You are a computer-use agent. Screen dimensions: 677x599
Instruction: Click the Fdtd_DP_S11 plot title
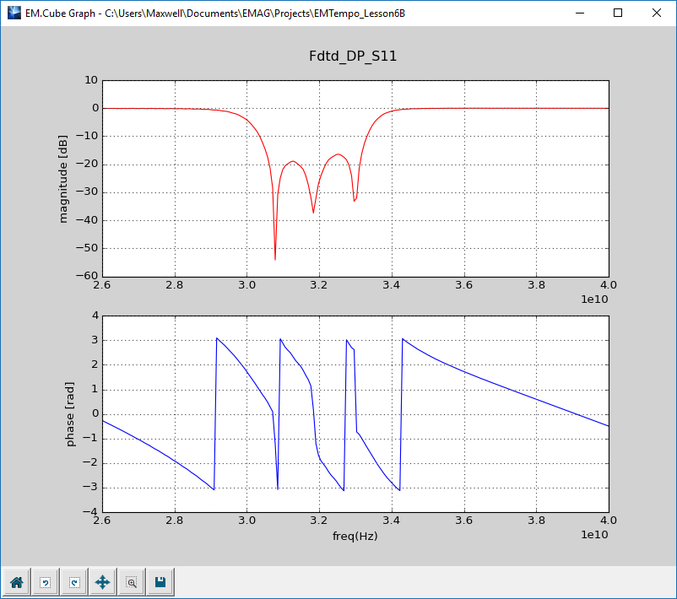coord(354,56)
